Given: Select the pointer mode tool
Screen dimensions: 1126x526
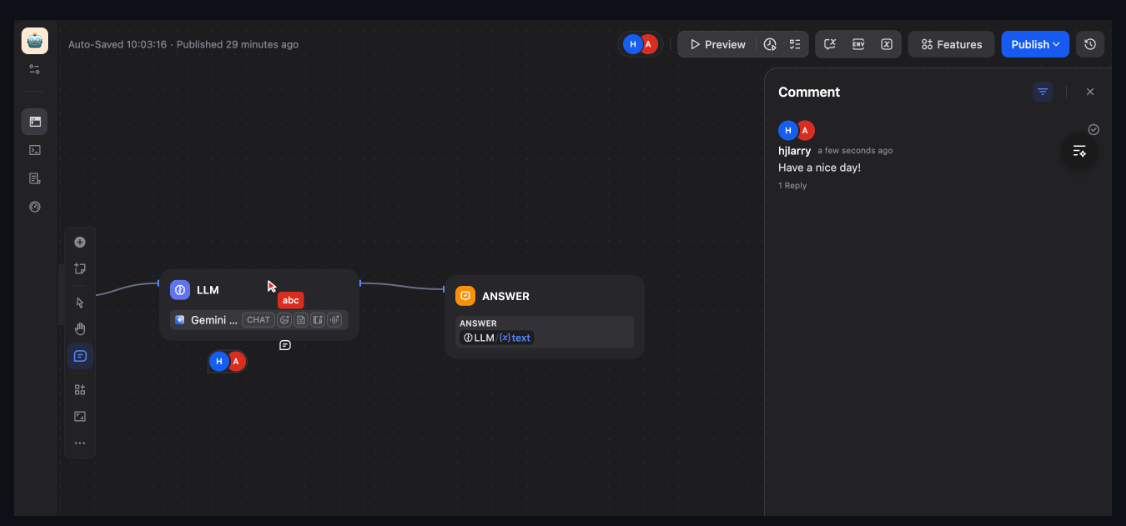Looking at the screenshot, I should pos(80,302).
